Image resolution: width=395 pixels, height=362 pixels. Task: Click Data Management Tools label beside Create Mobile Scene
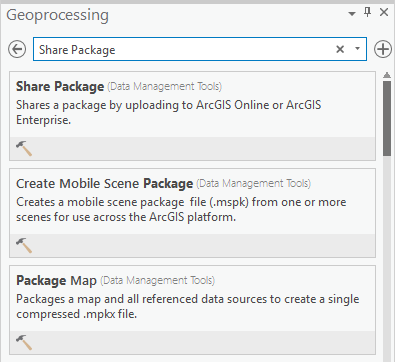coord(253,184)
